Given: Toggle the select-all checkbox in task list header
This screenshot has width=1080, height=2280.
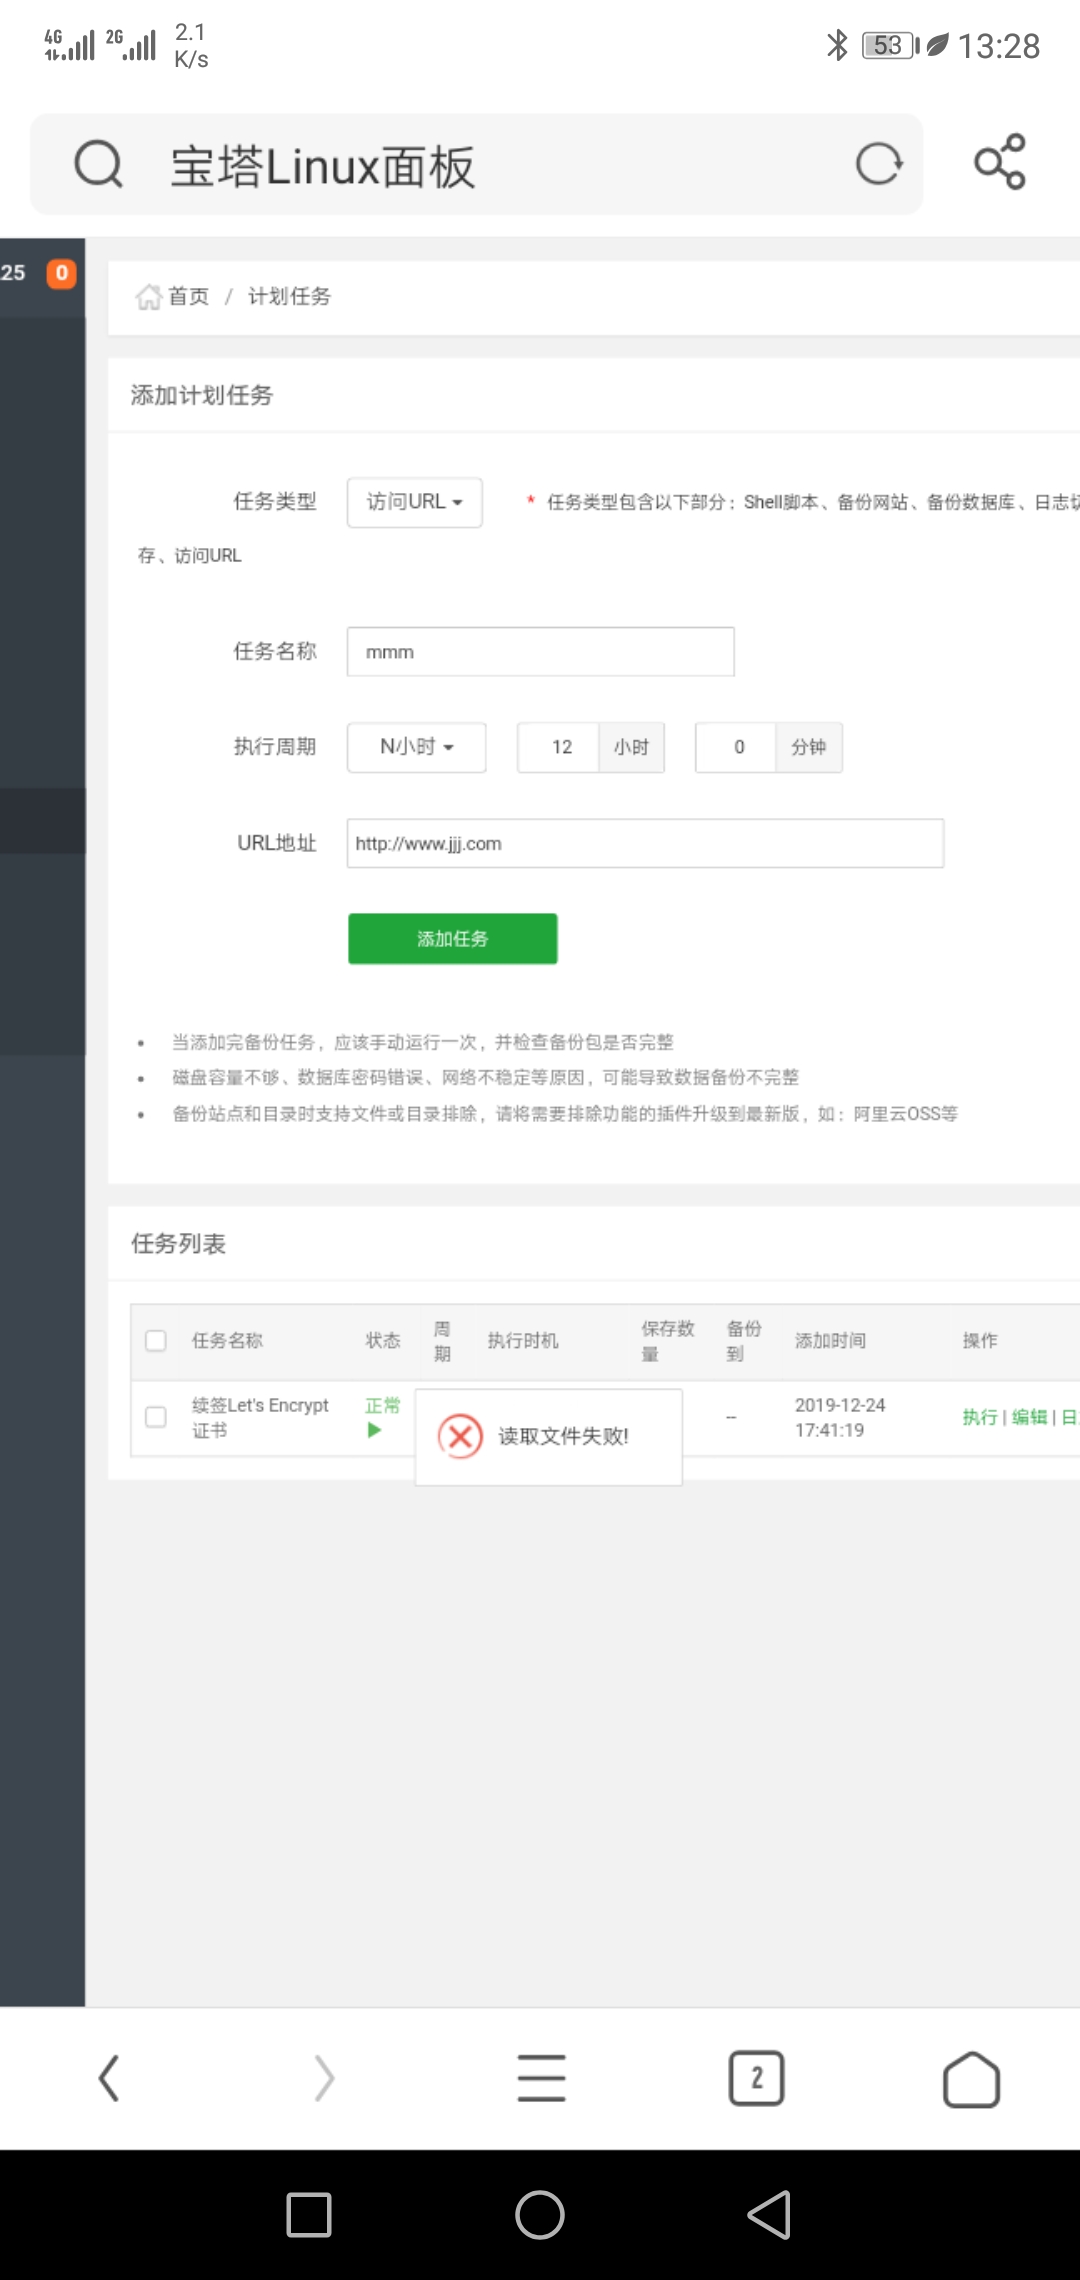Looking at the screenshot, I should 156,1341.
